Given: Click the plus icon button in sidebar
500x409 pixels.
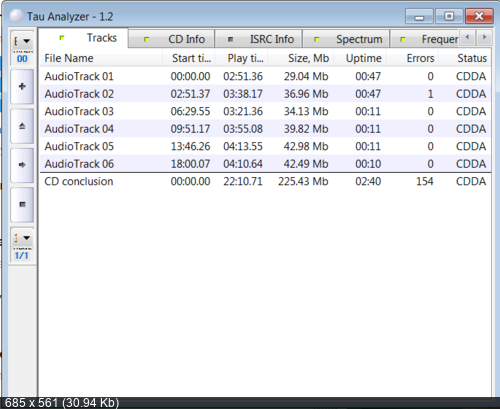Looking at the screenshot, I should click(22, 87).
